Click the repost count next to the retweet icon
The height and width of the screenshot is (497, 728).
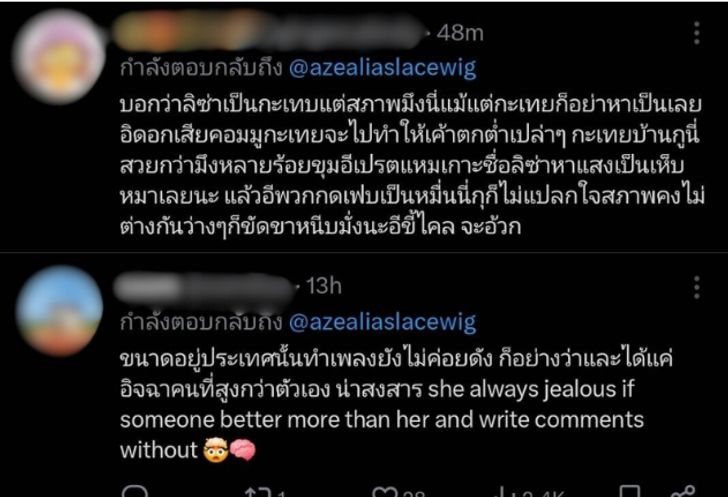281,493
